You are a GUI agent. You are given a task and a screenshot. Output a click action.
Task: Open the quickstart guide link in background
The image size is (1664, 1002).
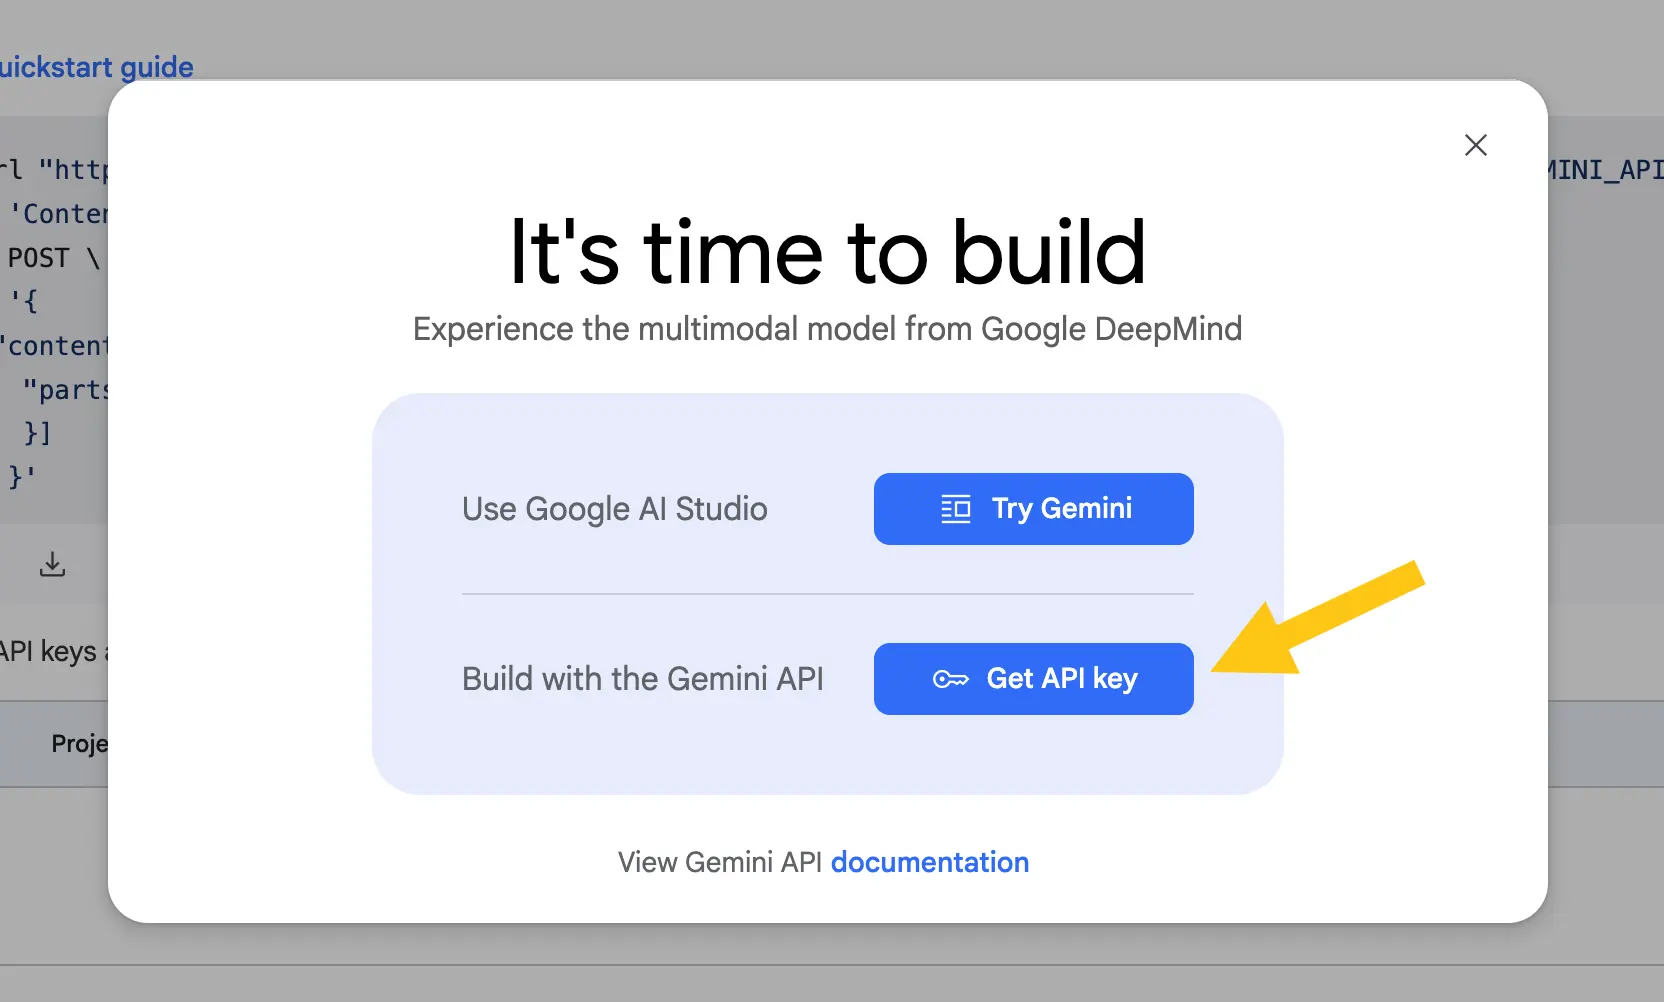tap(96, 67)
